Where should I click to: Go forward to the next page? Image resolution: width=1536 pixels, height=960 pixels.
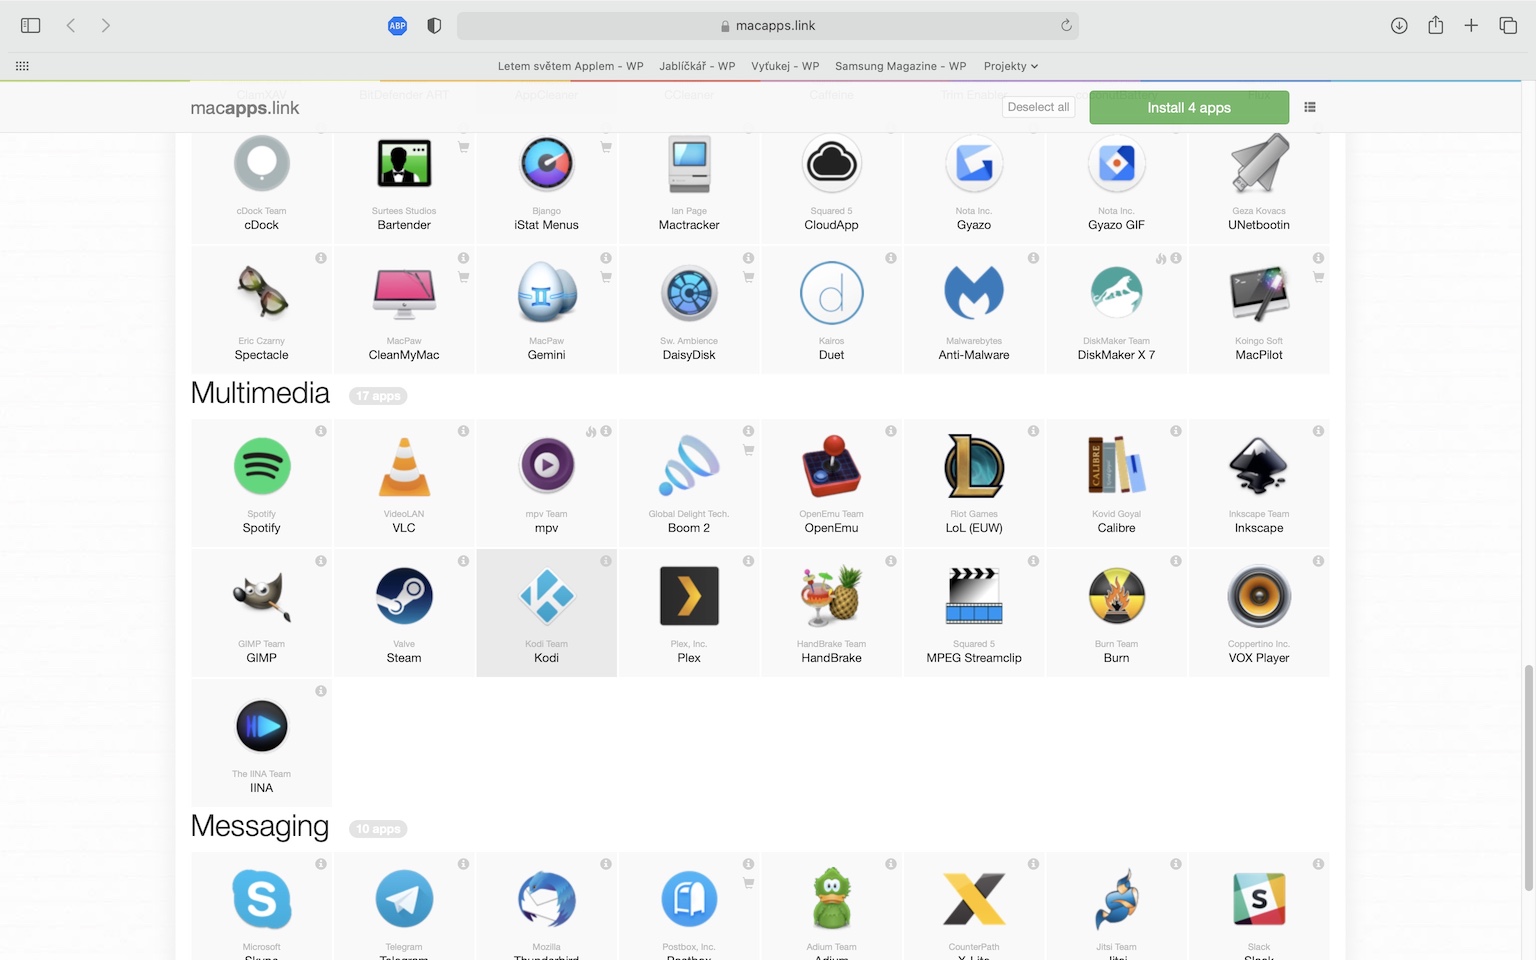pyautogui.click(x=105, y=26)
